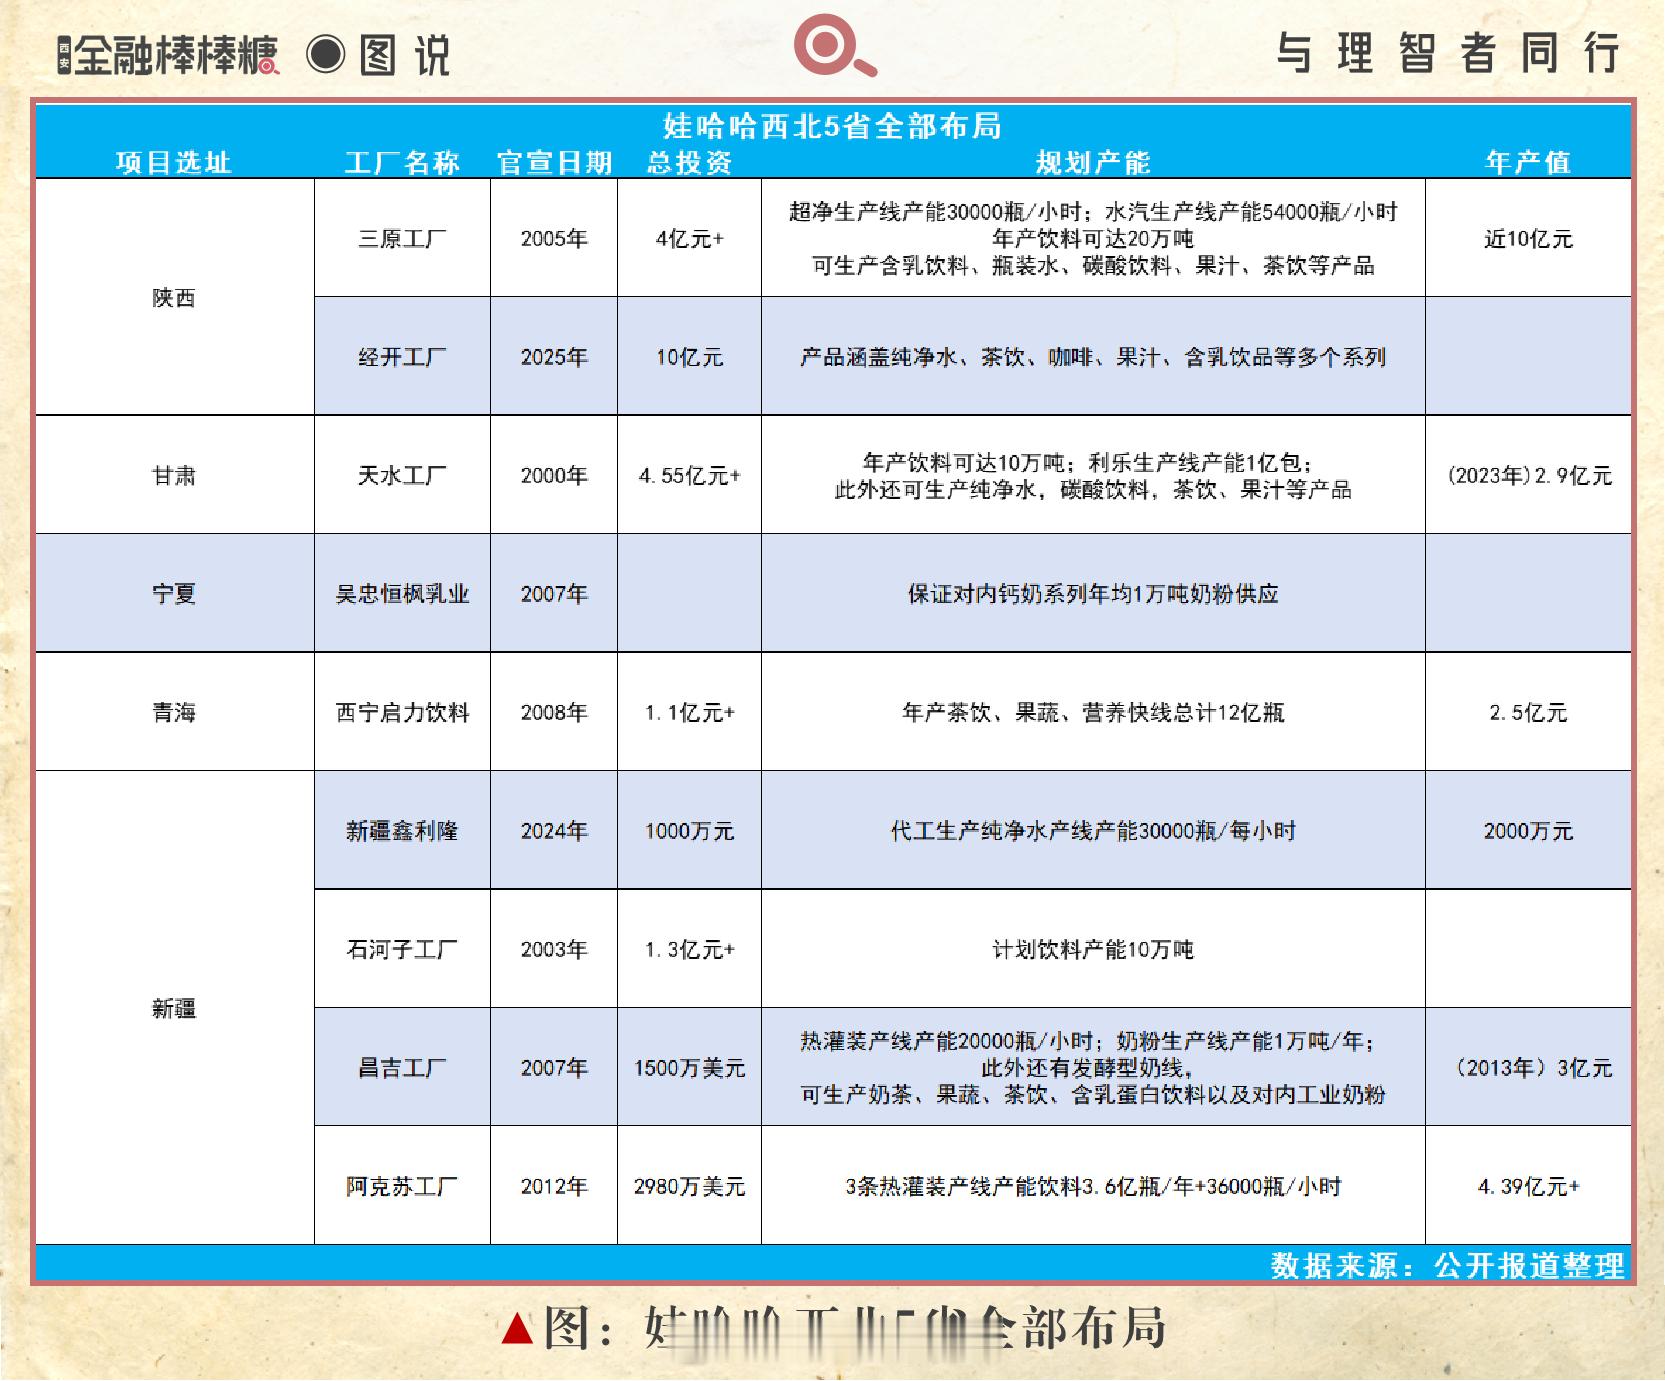Select the 2000年 date cell

(554, 476)
